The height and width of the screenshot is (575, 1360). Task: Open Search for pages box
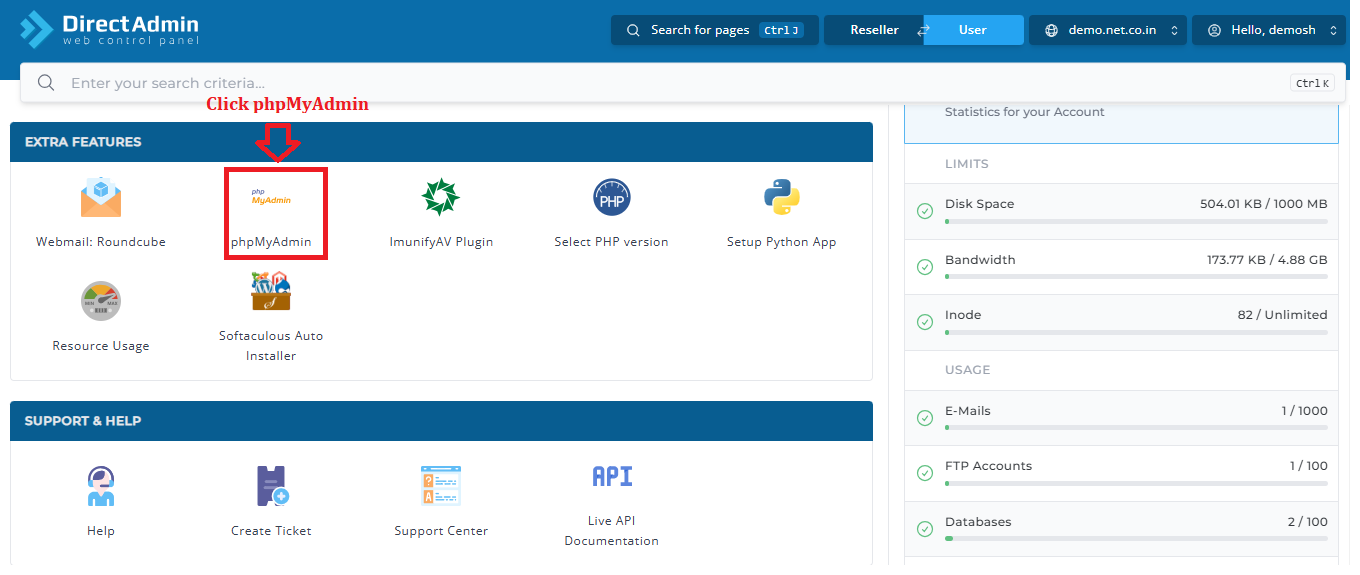click(x=715, y=30)
